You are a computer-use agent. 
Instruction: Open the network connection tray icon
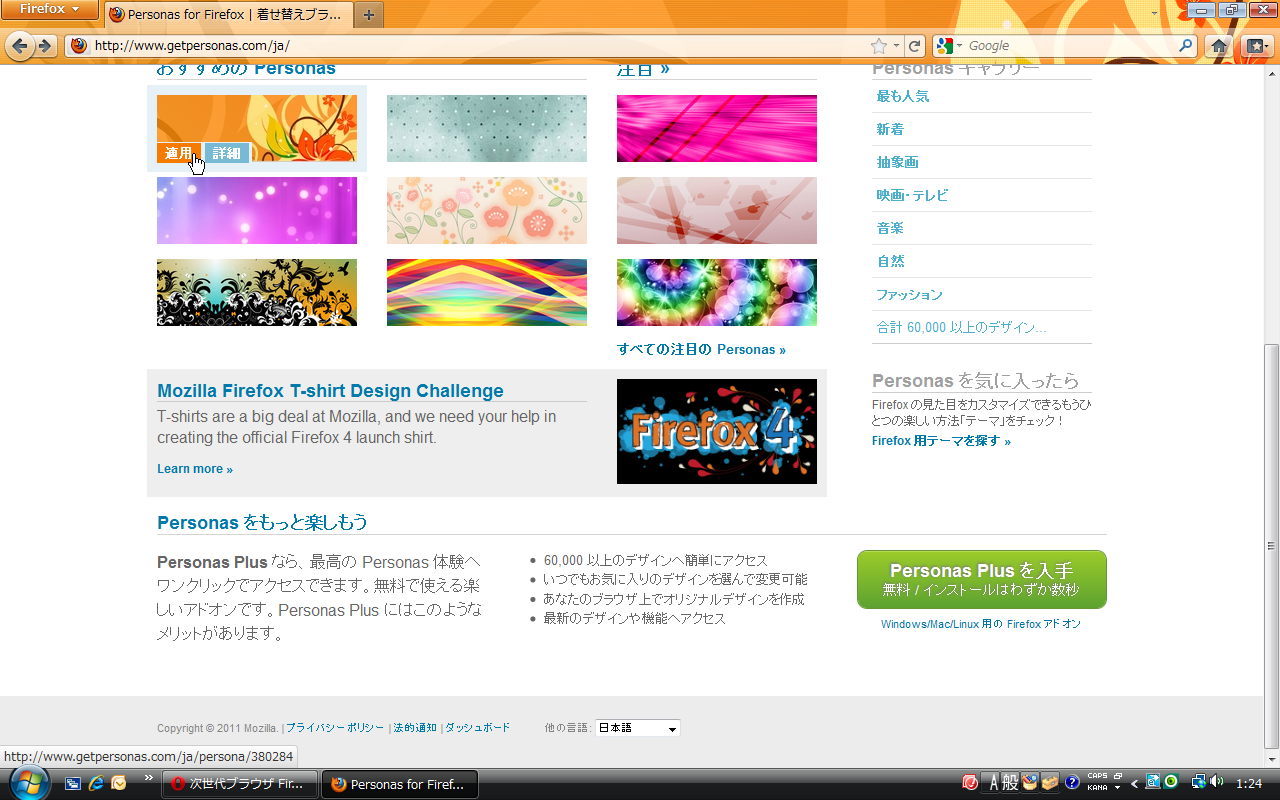tap(1198, 782)
